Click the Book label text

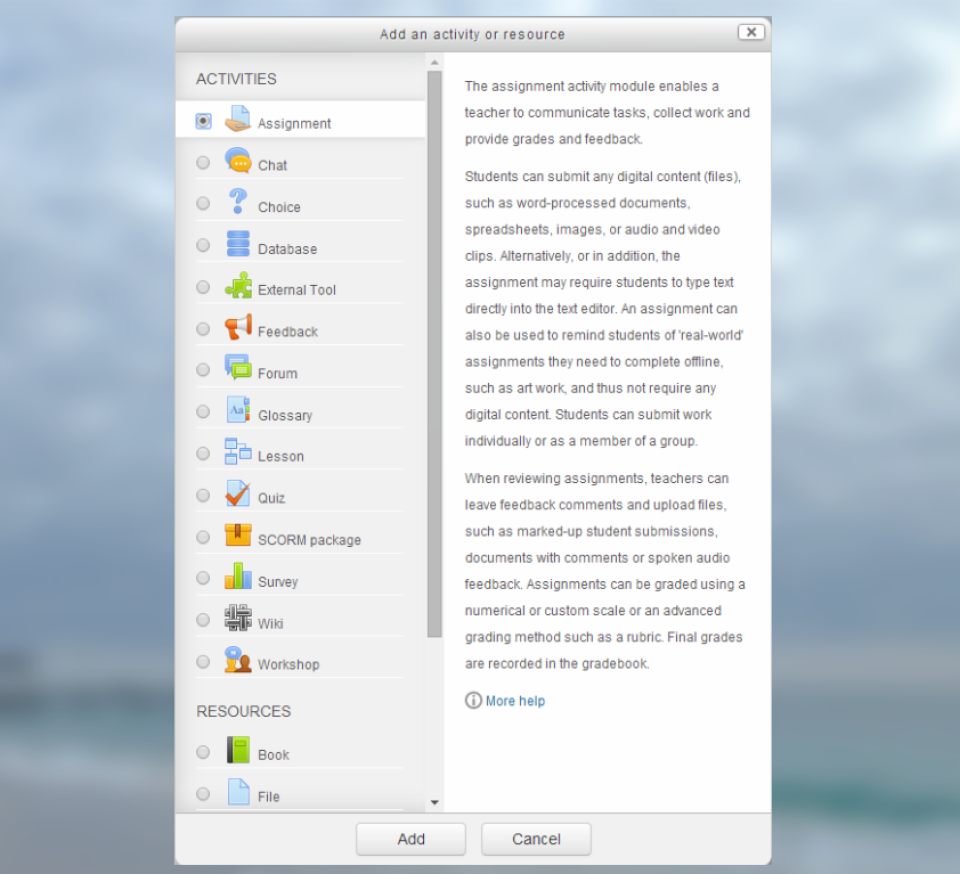[x=274, y=755]
